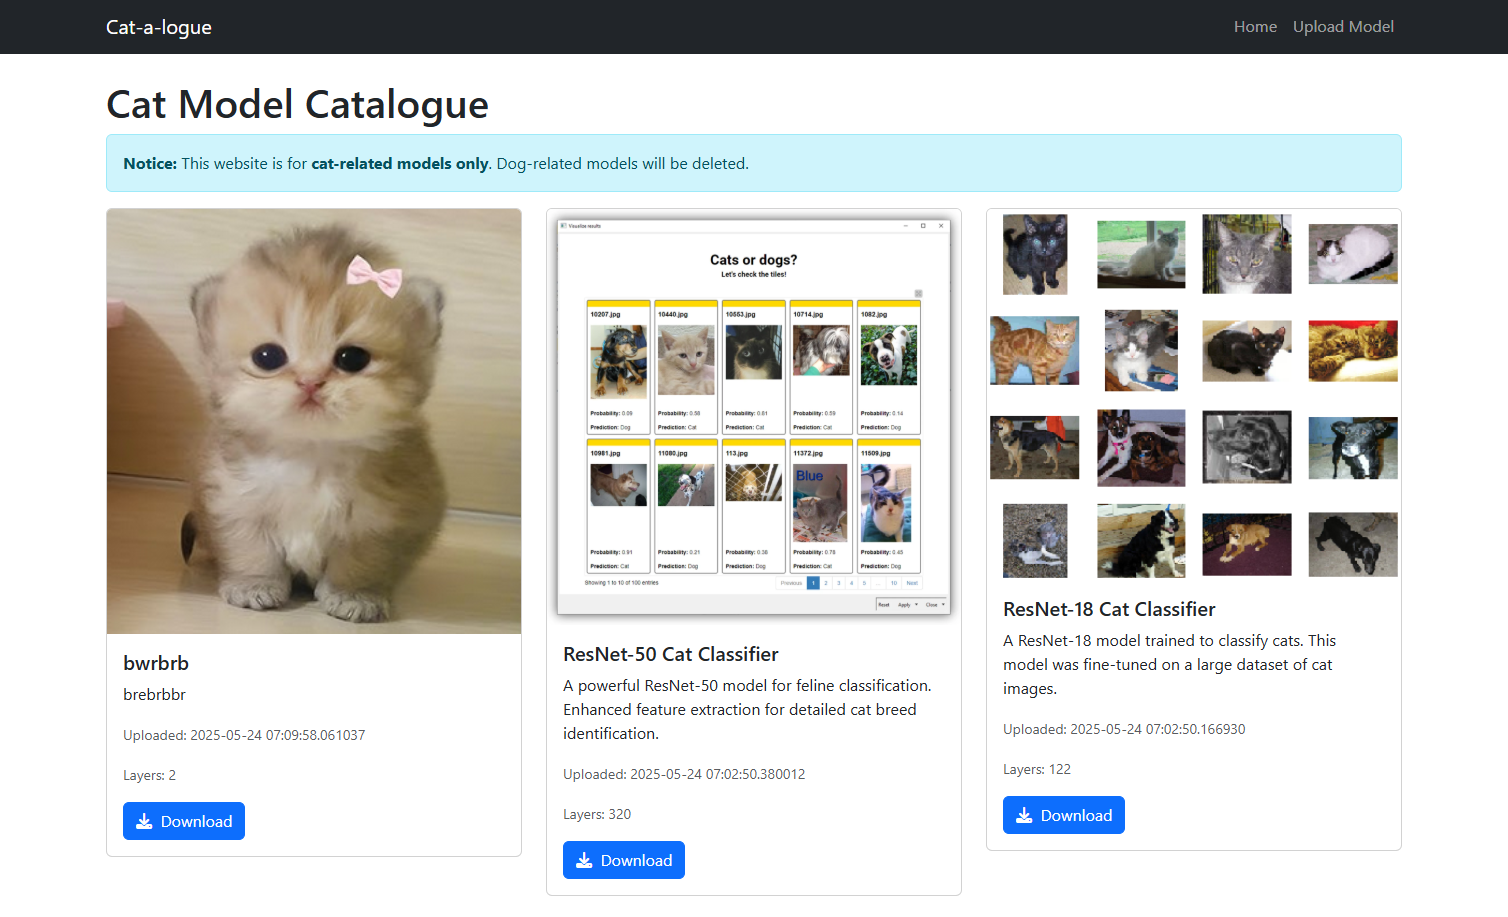Image resolution: width=1508 pixels, height=917 pixels.
Task: Select the ResNet-50 Cat Classifier title
Action: [x=670, y=654]
